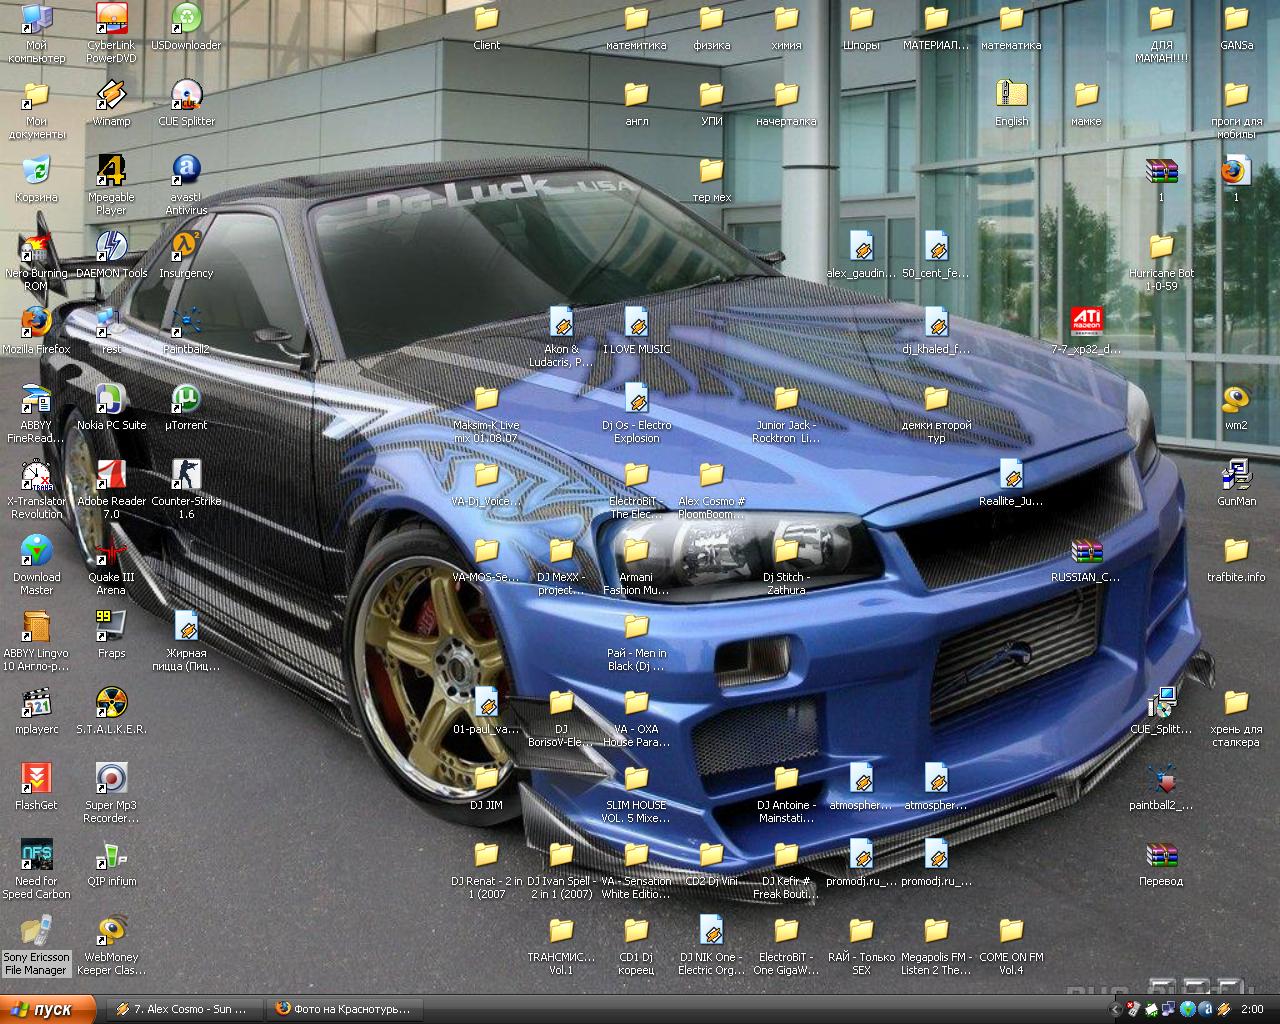Open the Client folder
The image size is (1280, 1024).
point(486,27)
